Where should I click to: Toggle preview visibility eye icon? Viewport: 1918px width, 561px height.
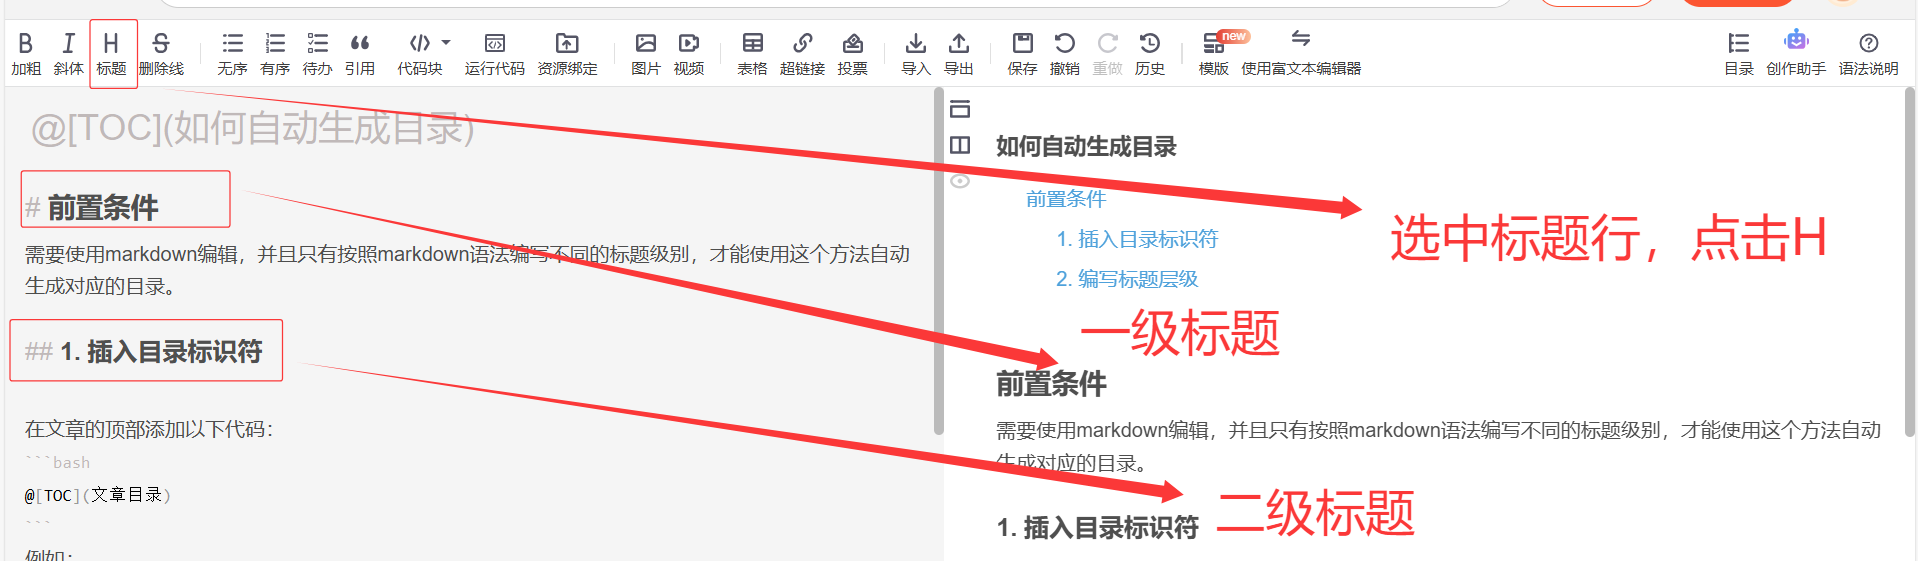point(960,181)
